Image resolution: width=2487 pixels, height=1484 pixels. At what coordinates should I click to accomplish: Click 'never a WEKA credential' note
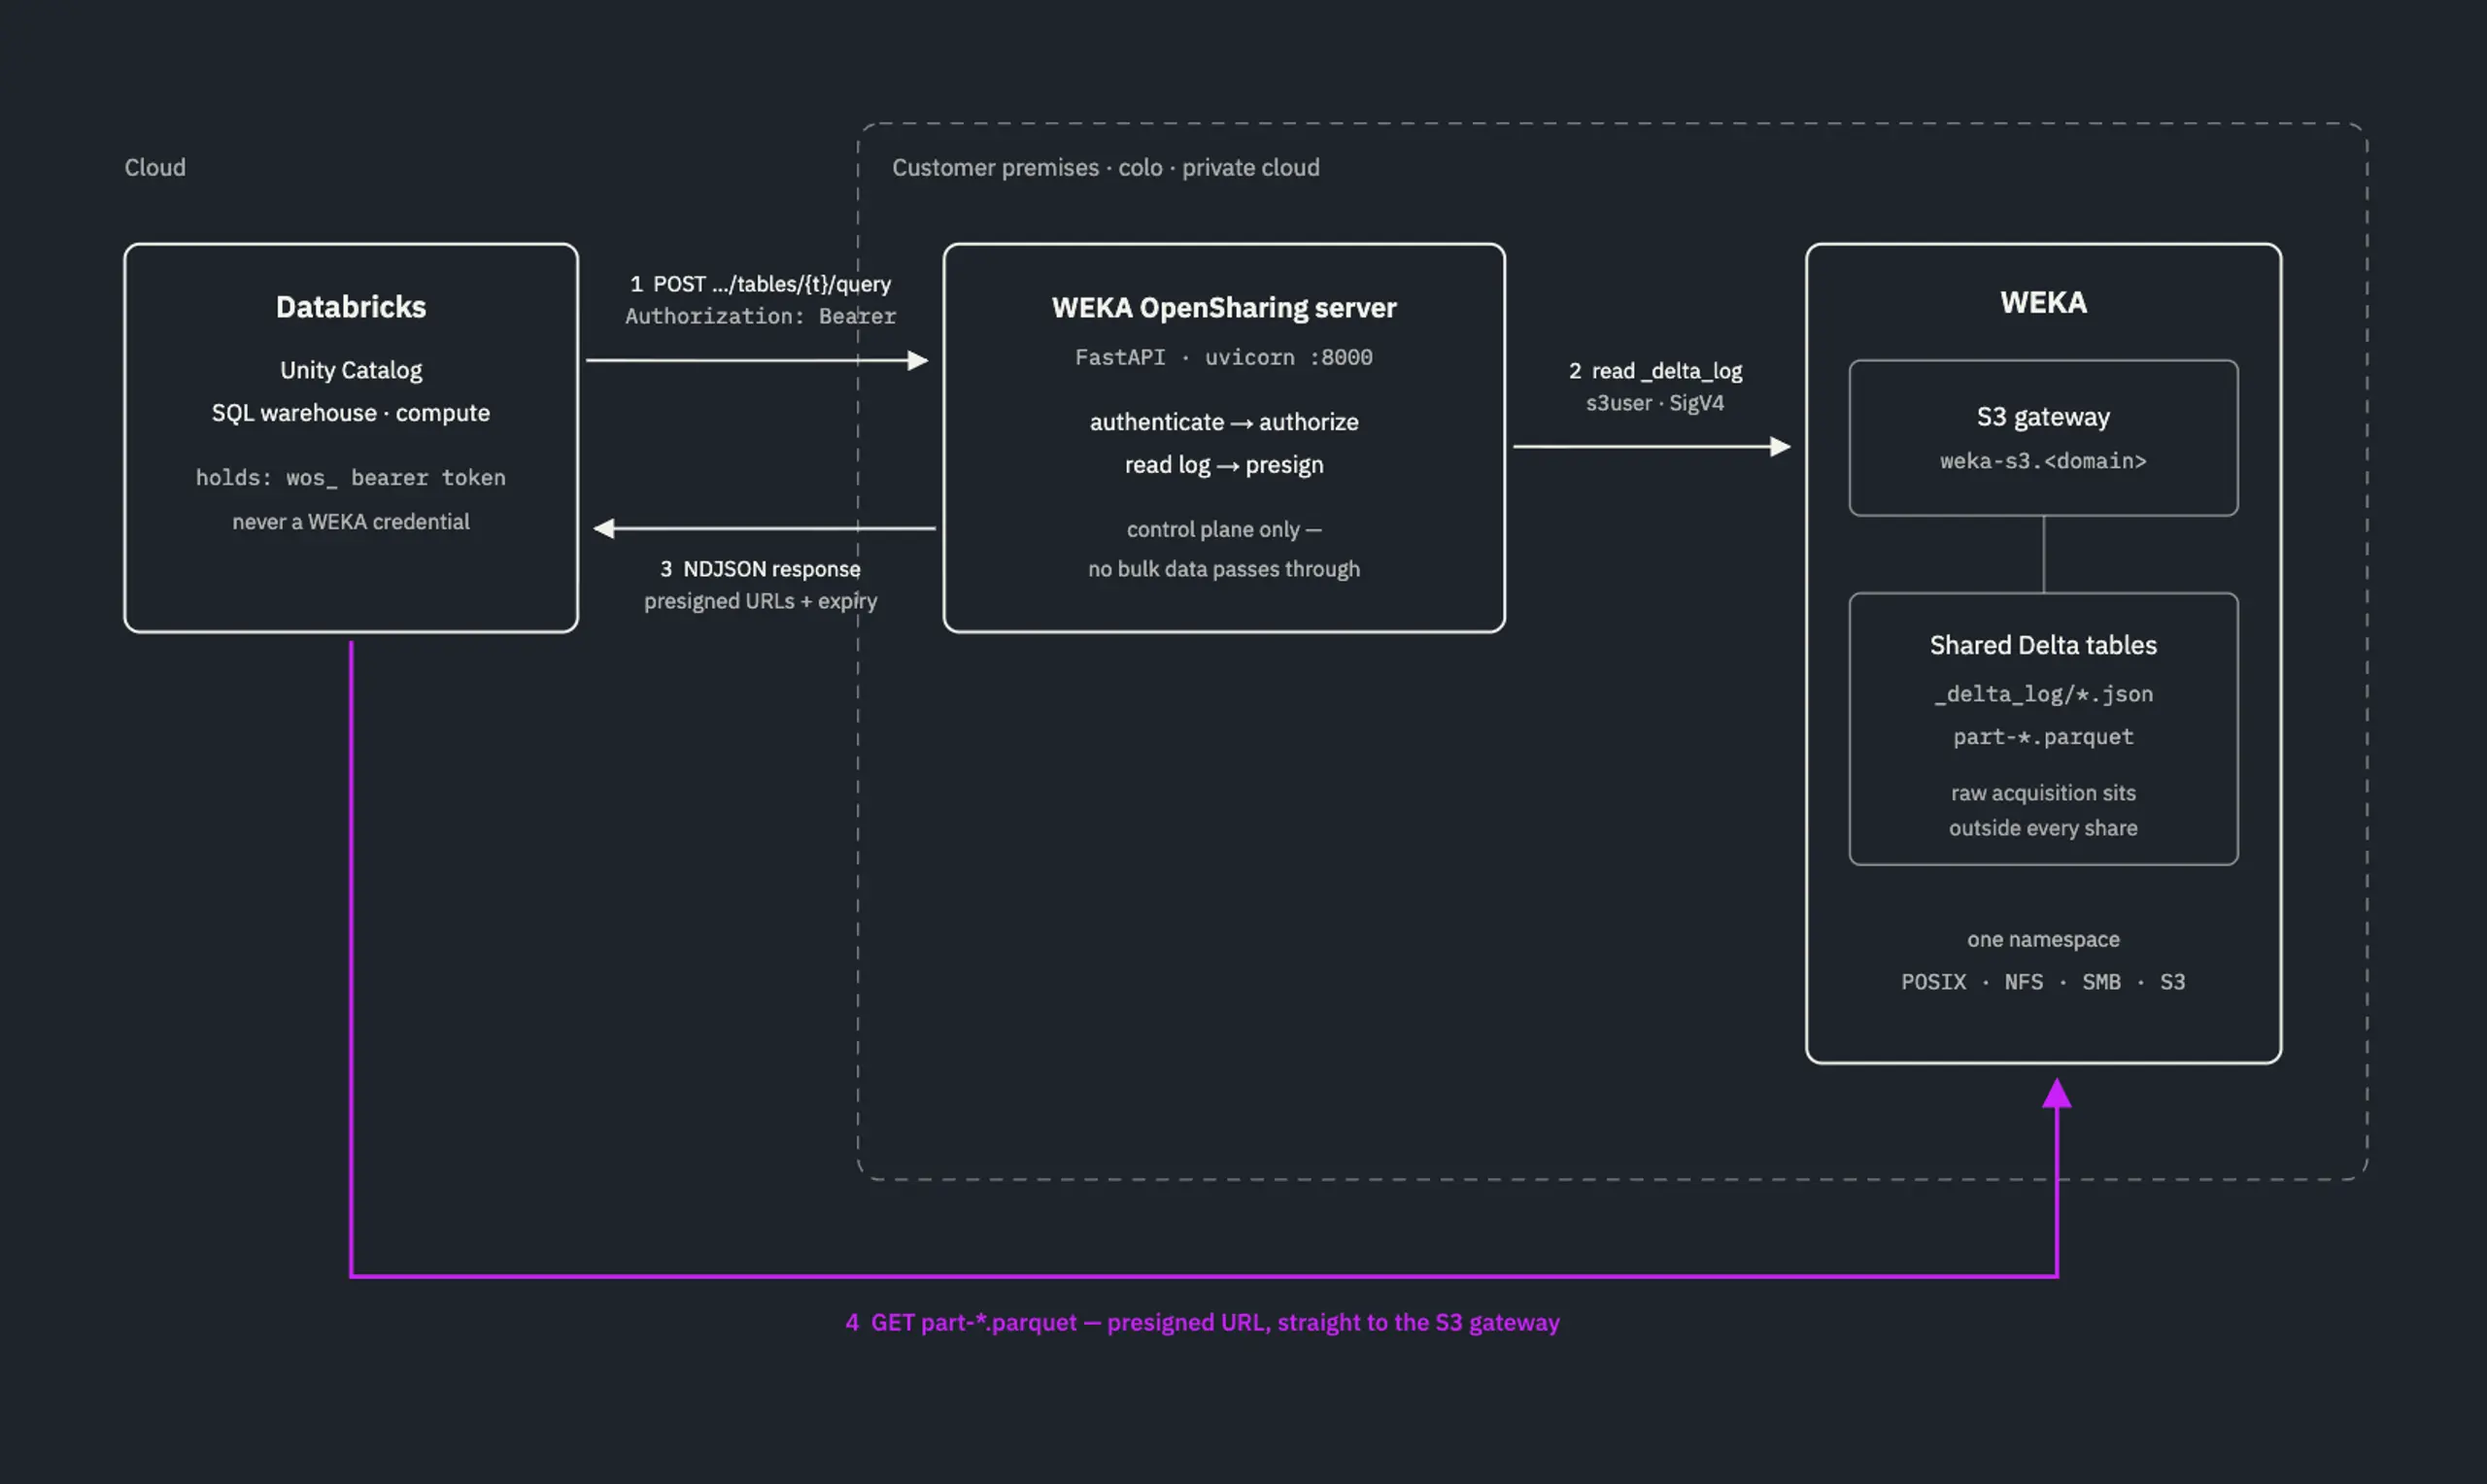tap(351, 521)
